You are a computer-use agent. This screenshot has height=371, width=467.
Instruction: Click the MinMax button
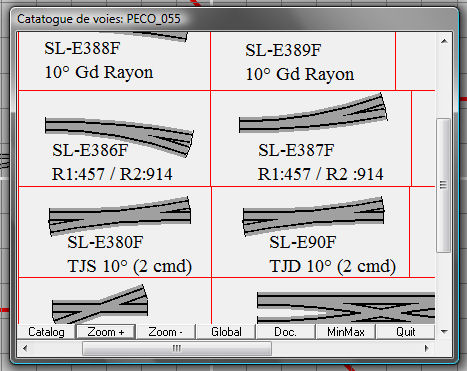346,332
